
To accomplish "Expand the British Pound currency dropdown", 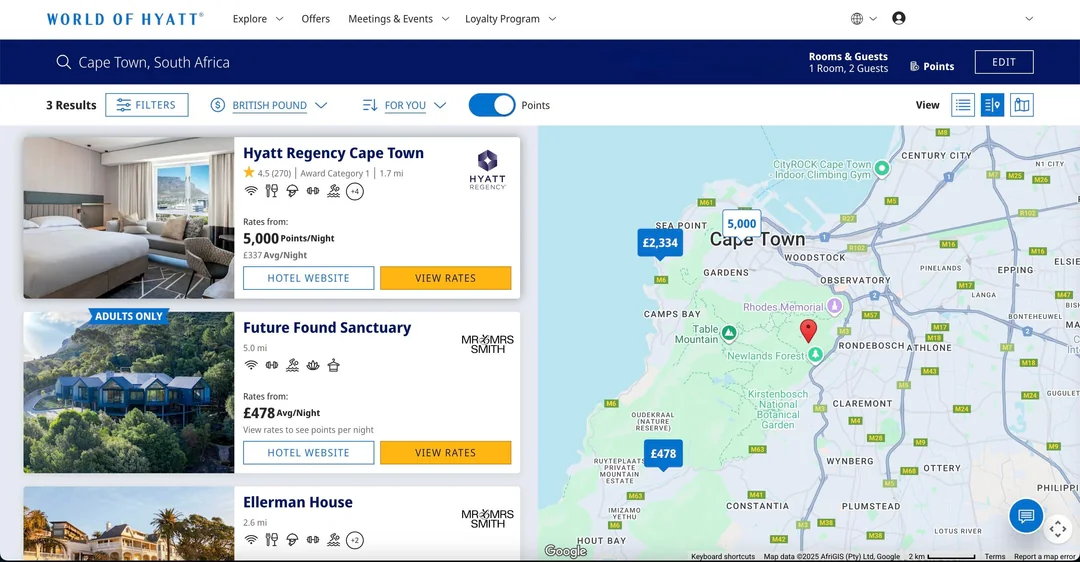I will pos(269,105).
